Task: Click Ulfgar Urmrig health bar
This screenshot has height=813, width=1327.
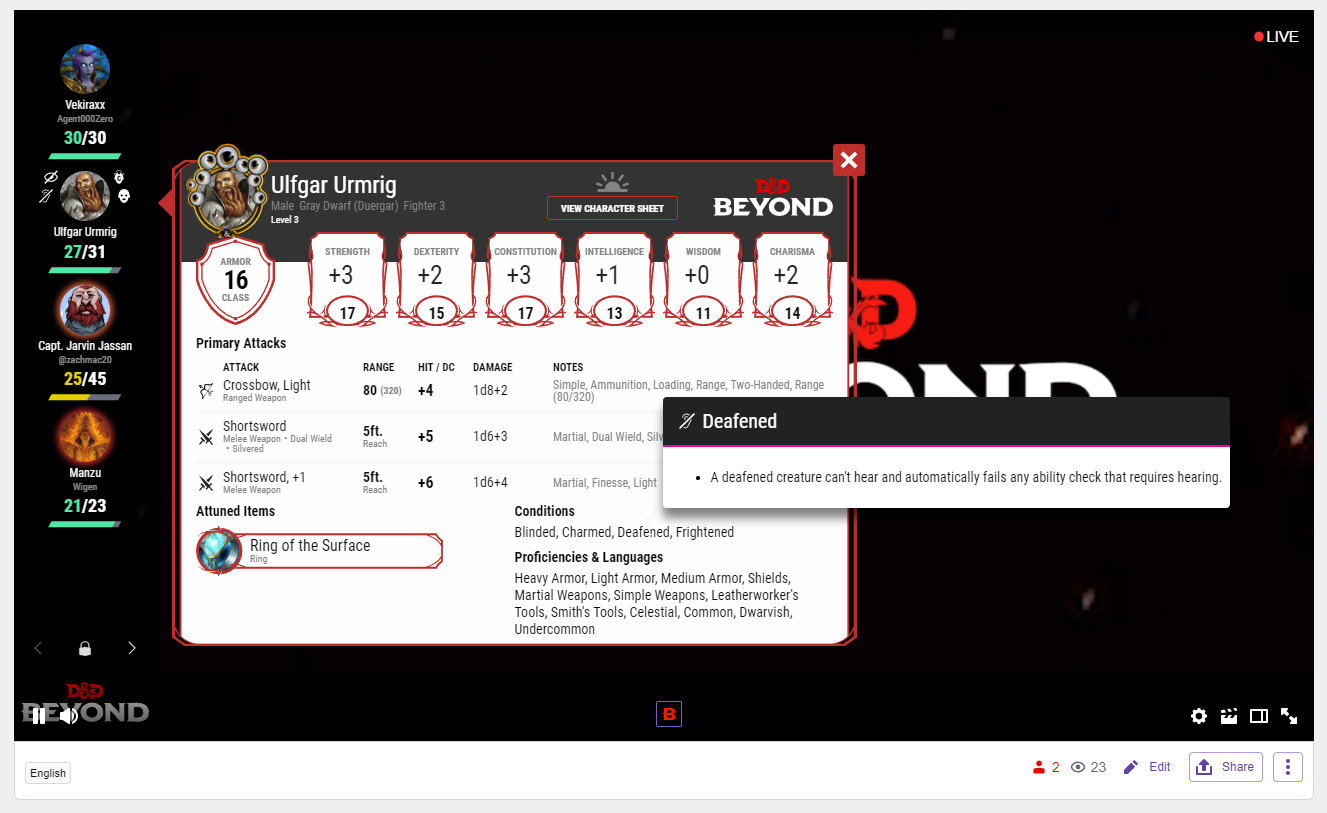Action: (x=85, y=270)
